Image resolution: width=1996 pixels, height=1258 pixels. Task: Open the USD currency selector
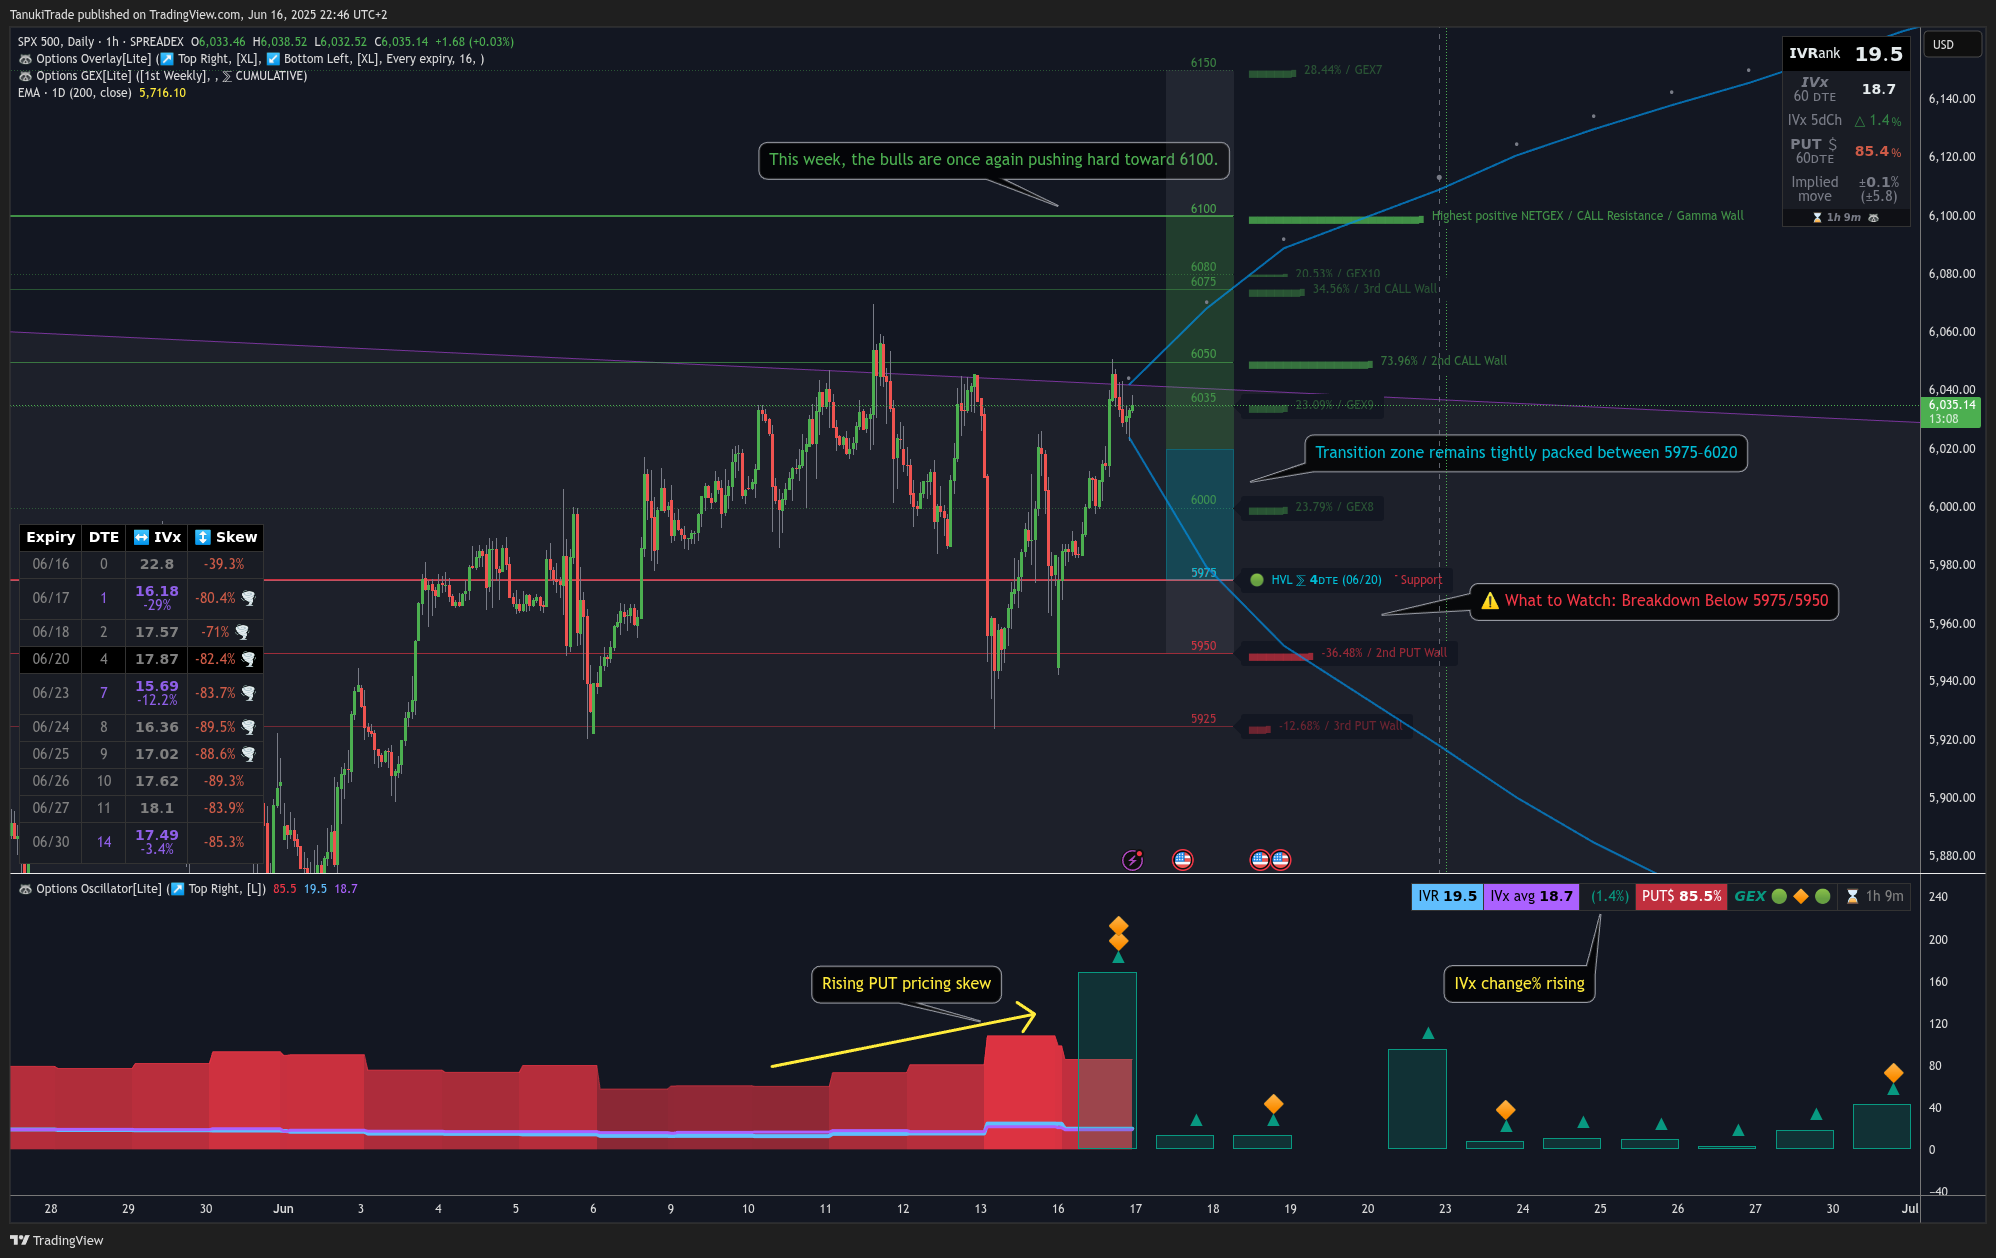click(1954, 45)
